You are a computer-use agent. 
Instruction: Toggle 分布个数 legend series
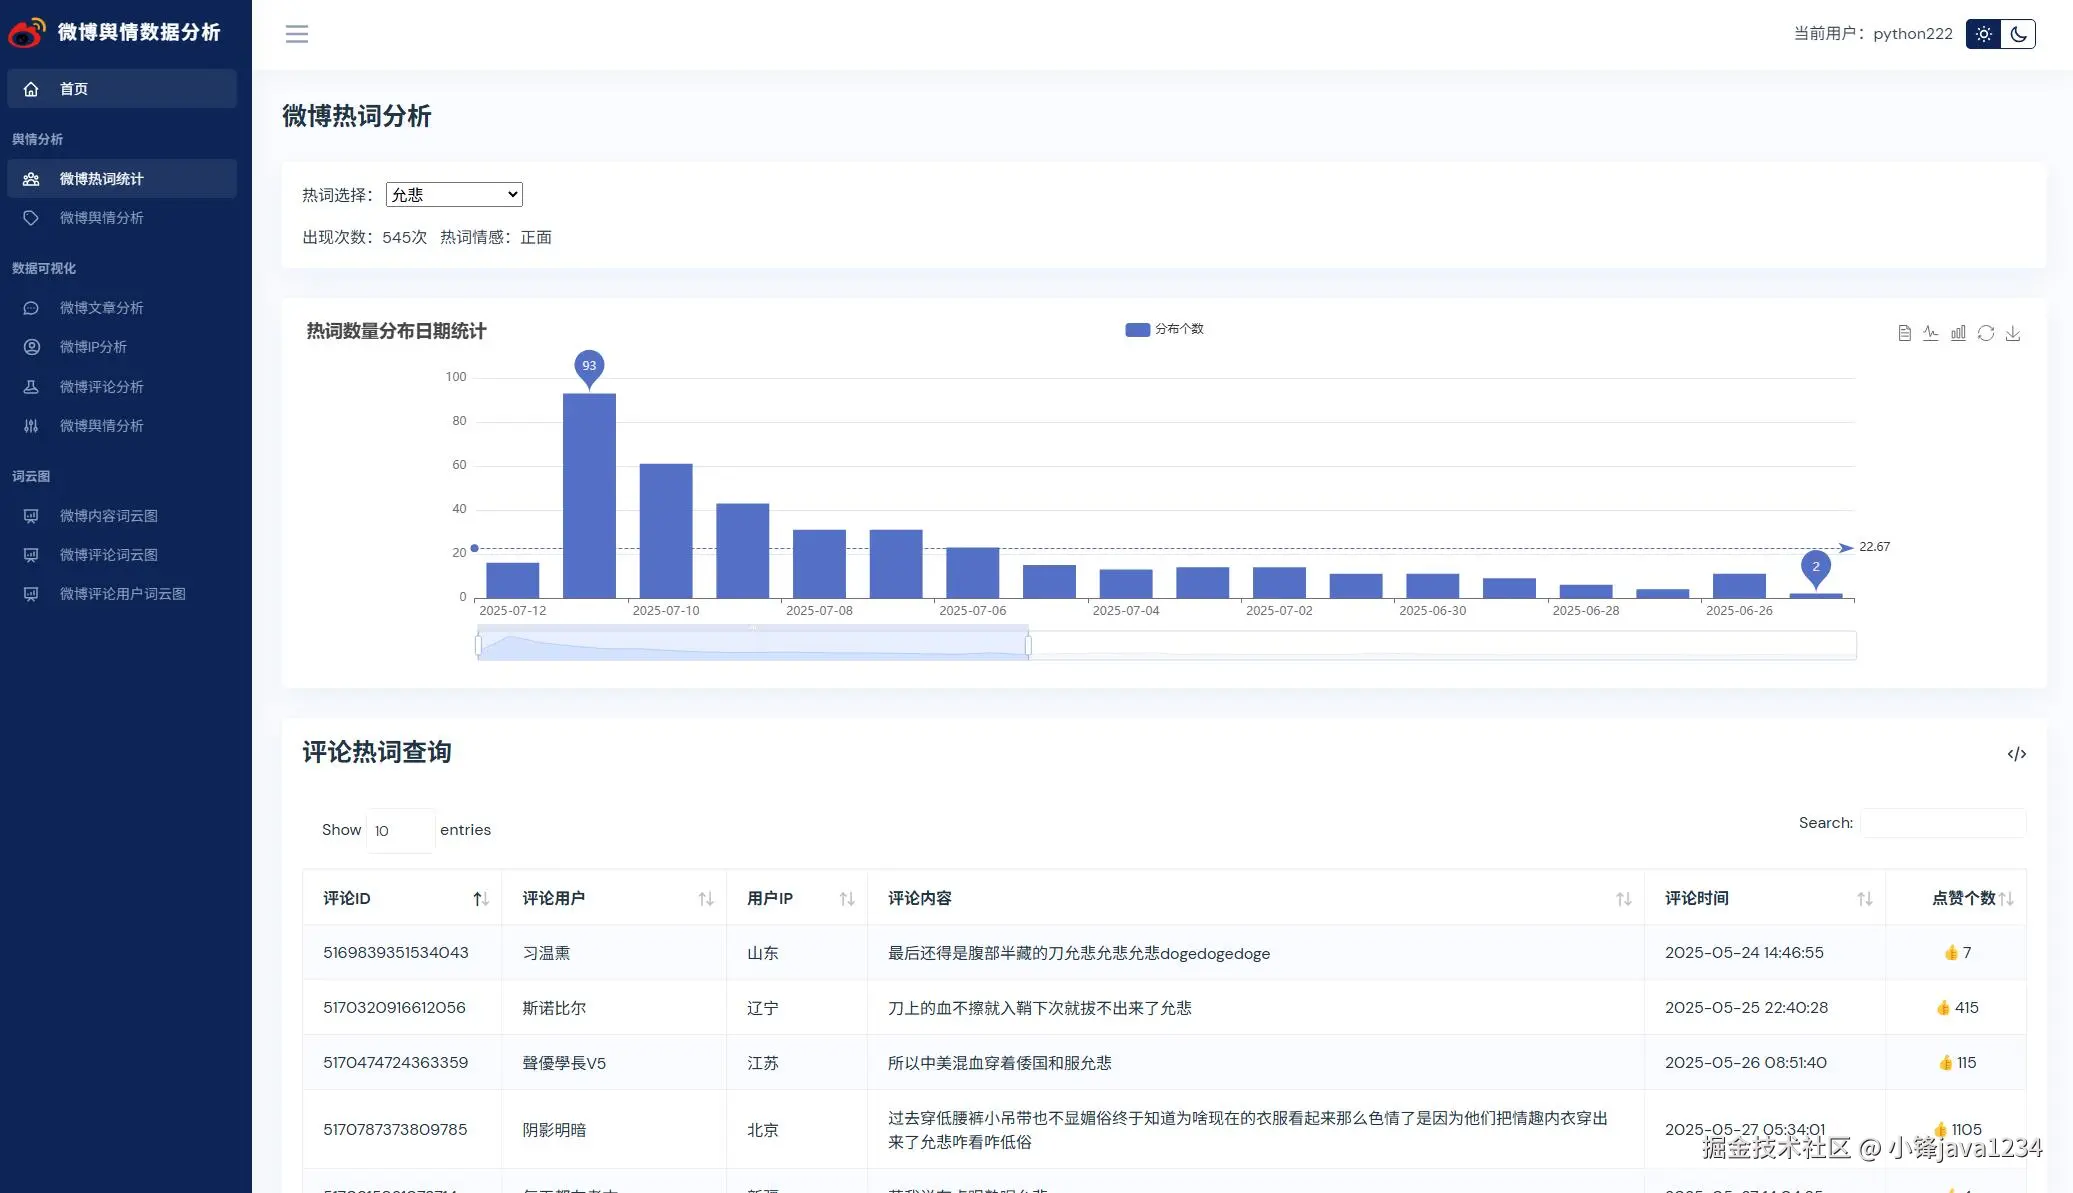[x=1164, y=329]
